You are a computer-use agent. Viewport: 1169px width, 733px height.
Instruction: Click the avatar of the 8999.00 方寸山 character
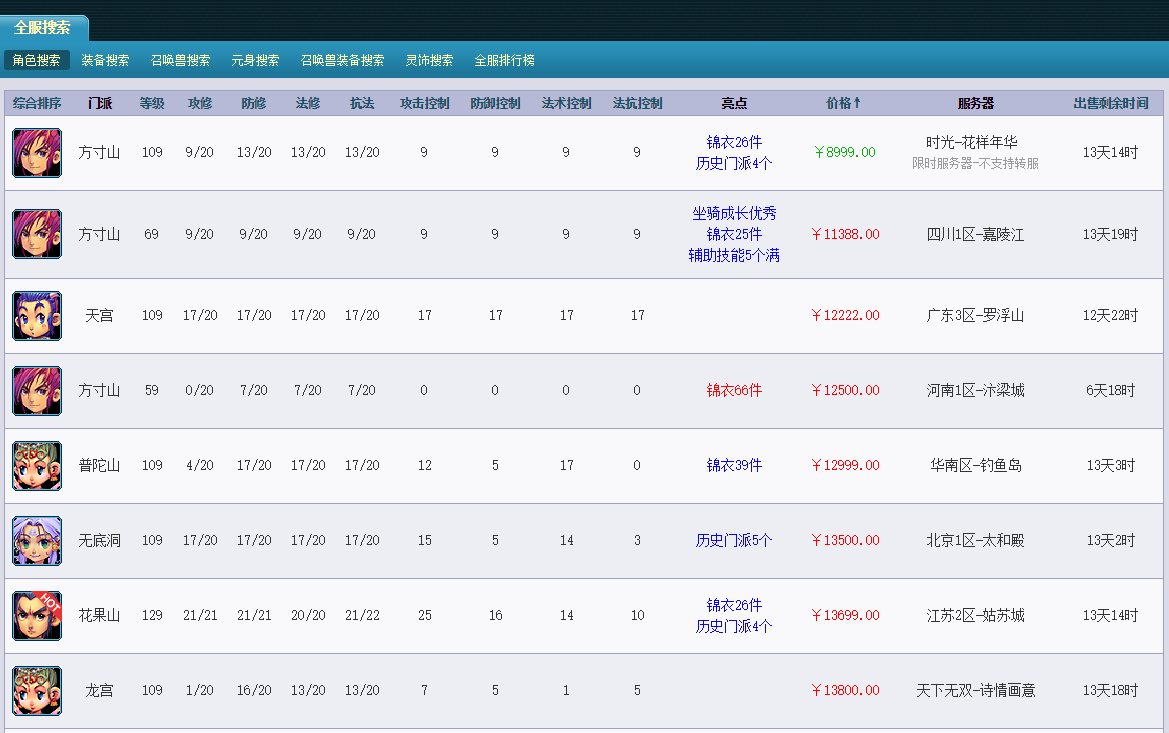[x=37, y=153]
